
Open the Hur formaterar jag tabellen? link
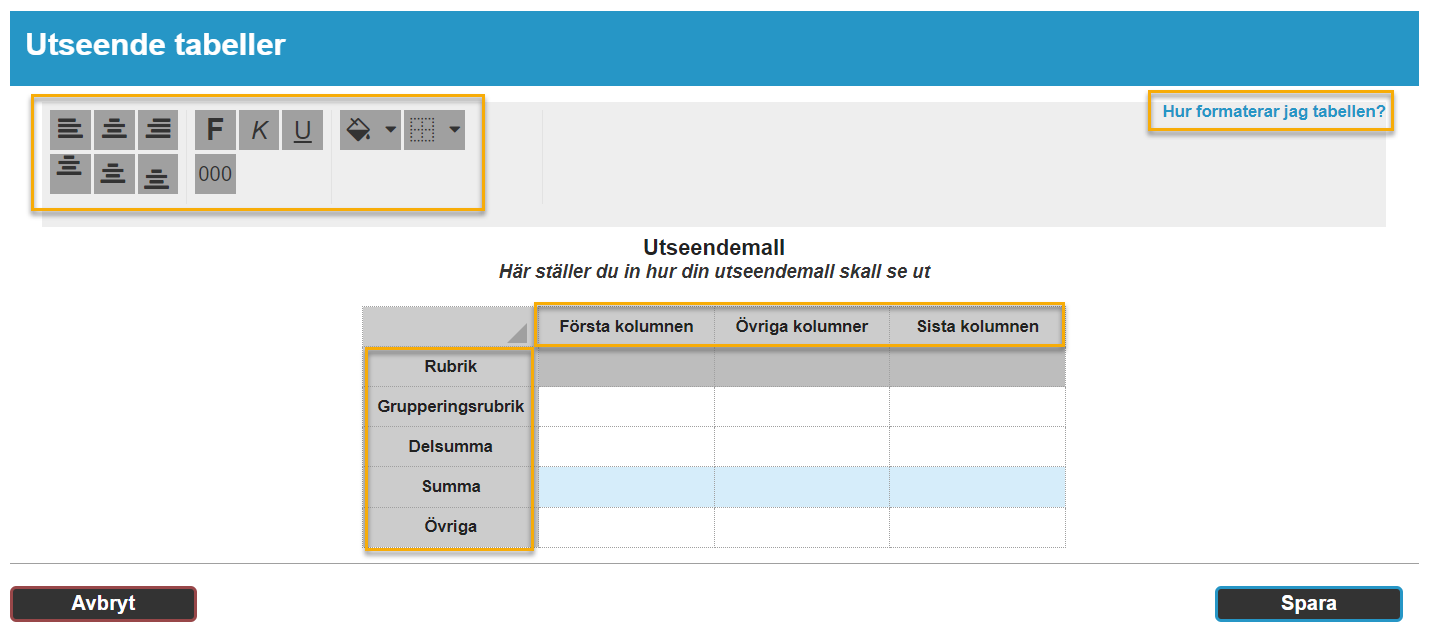coord(1273,112)
